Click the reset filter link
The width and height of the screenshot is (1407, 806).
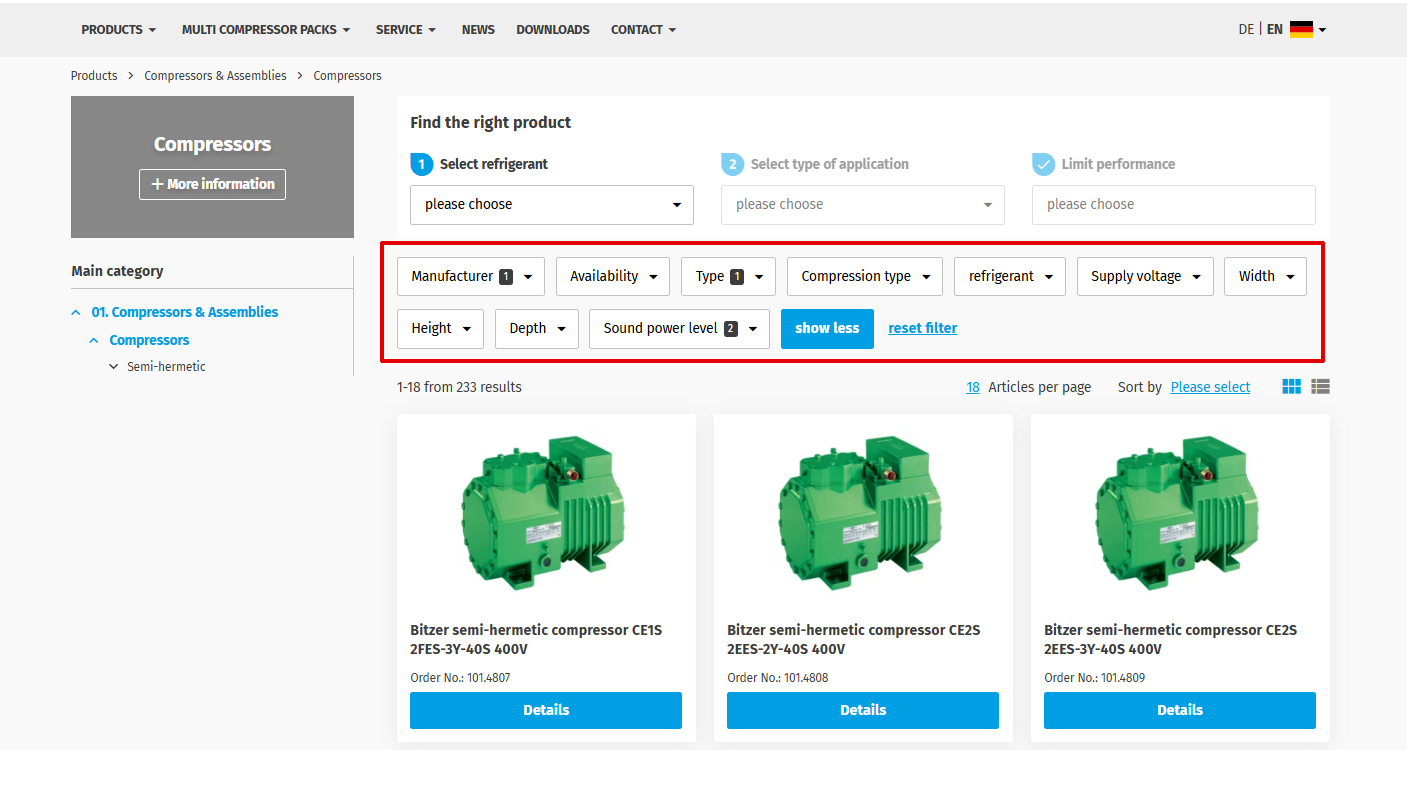[x=922, y=329]
